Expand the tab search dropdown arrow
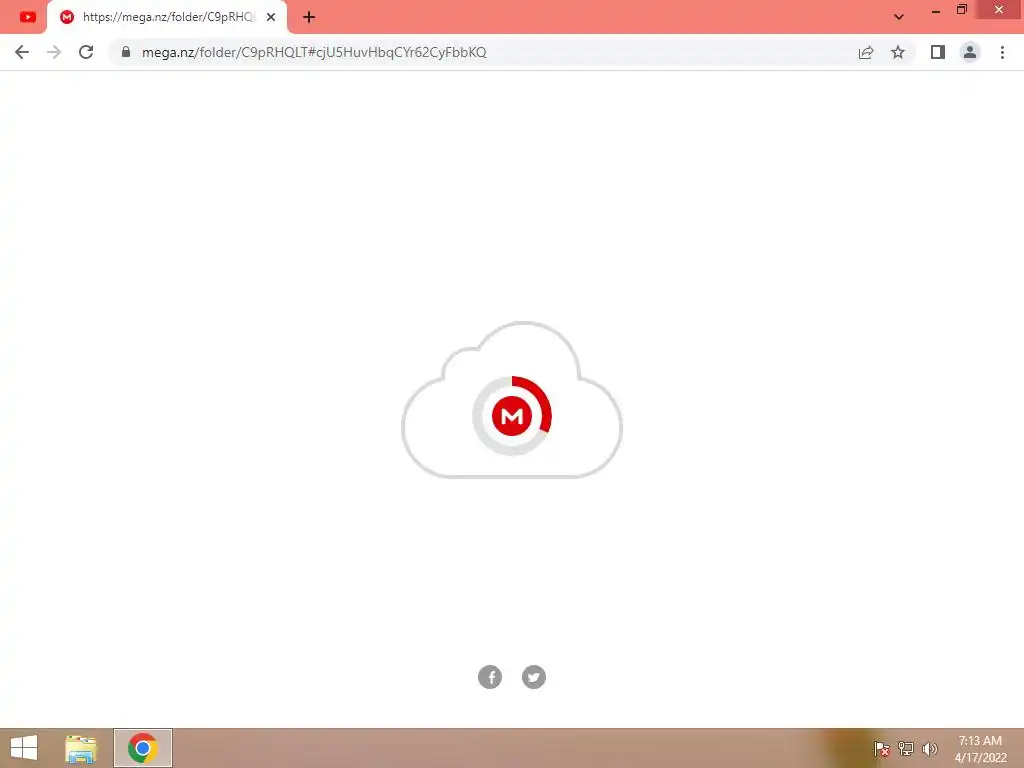The width and height of the screenshot is (1024, 768). click(899, 17)
